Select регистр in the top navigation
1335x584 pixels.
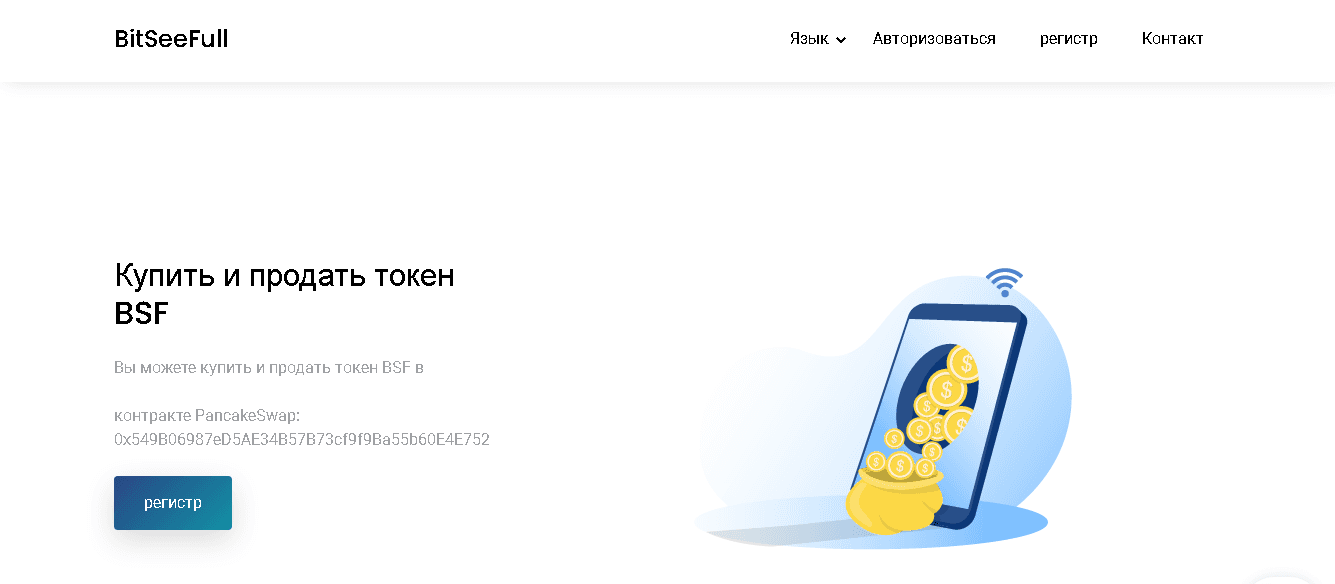click(x=1069, y=39)
